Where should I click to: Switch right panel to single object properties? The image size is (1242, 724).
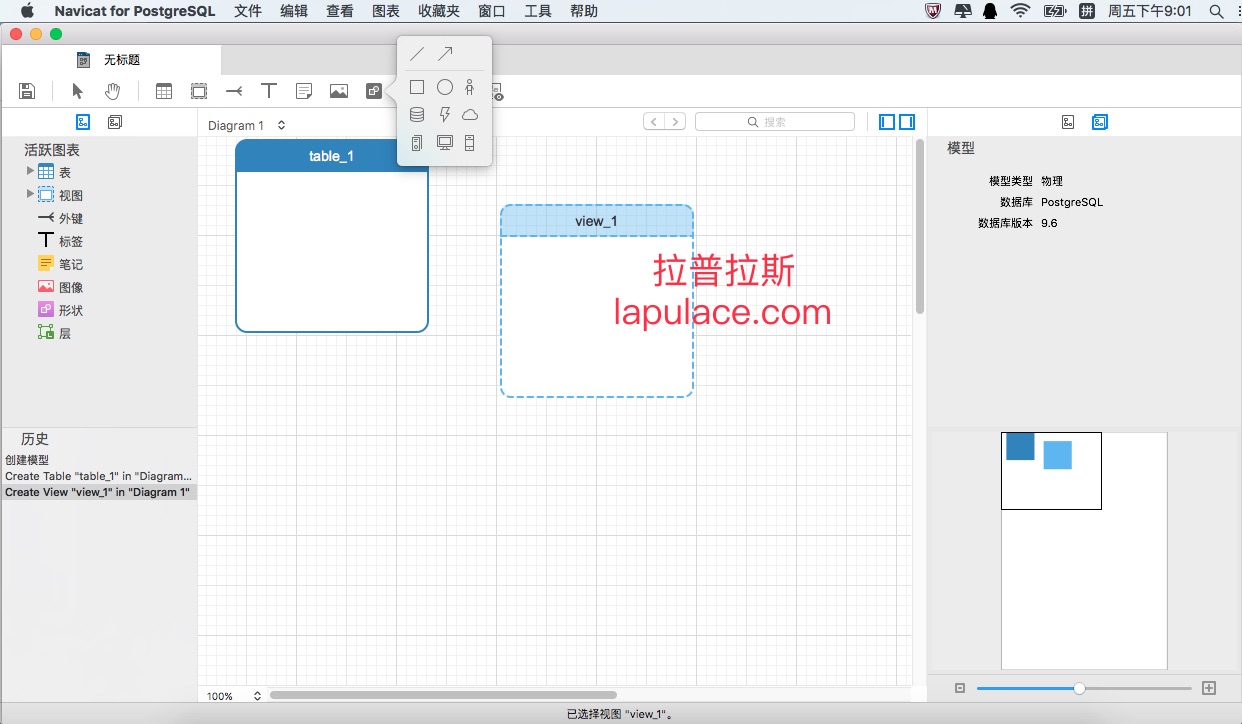pos(1068,122)
